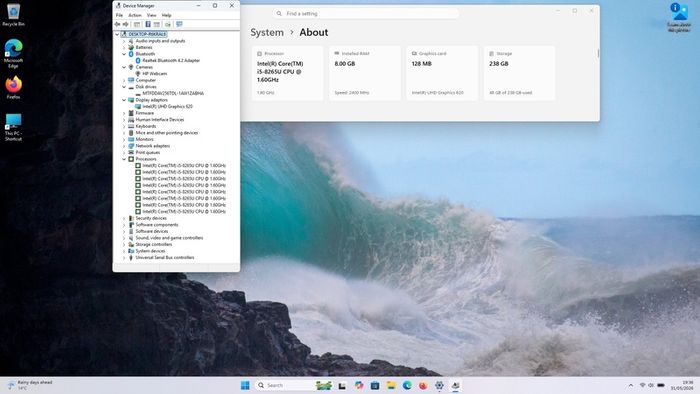700x394 pixels.
Task: Select Intel(R) UHD Graphics 620 device
Action: click(167, 107)
